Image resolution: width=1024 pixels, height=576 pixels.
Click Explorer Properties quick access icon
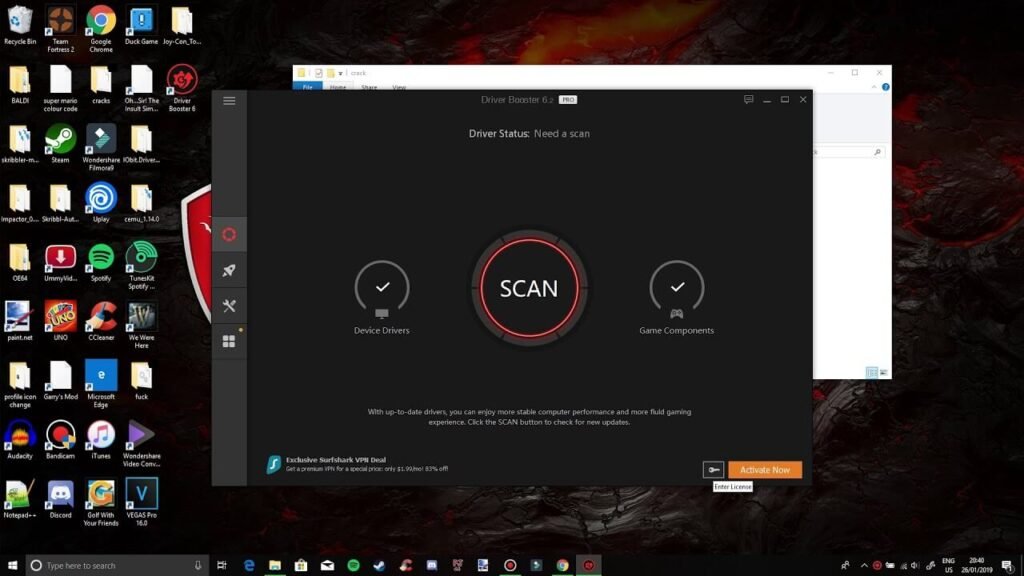319,73
